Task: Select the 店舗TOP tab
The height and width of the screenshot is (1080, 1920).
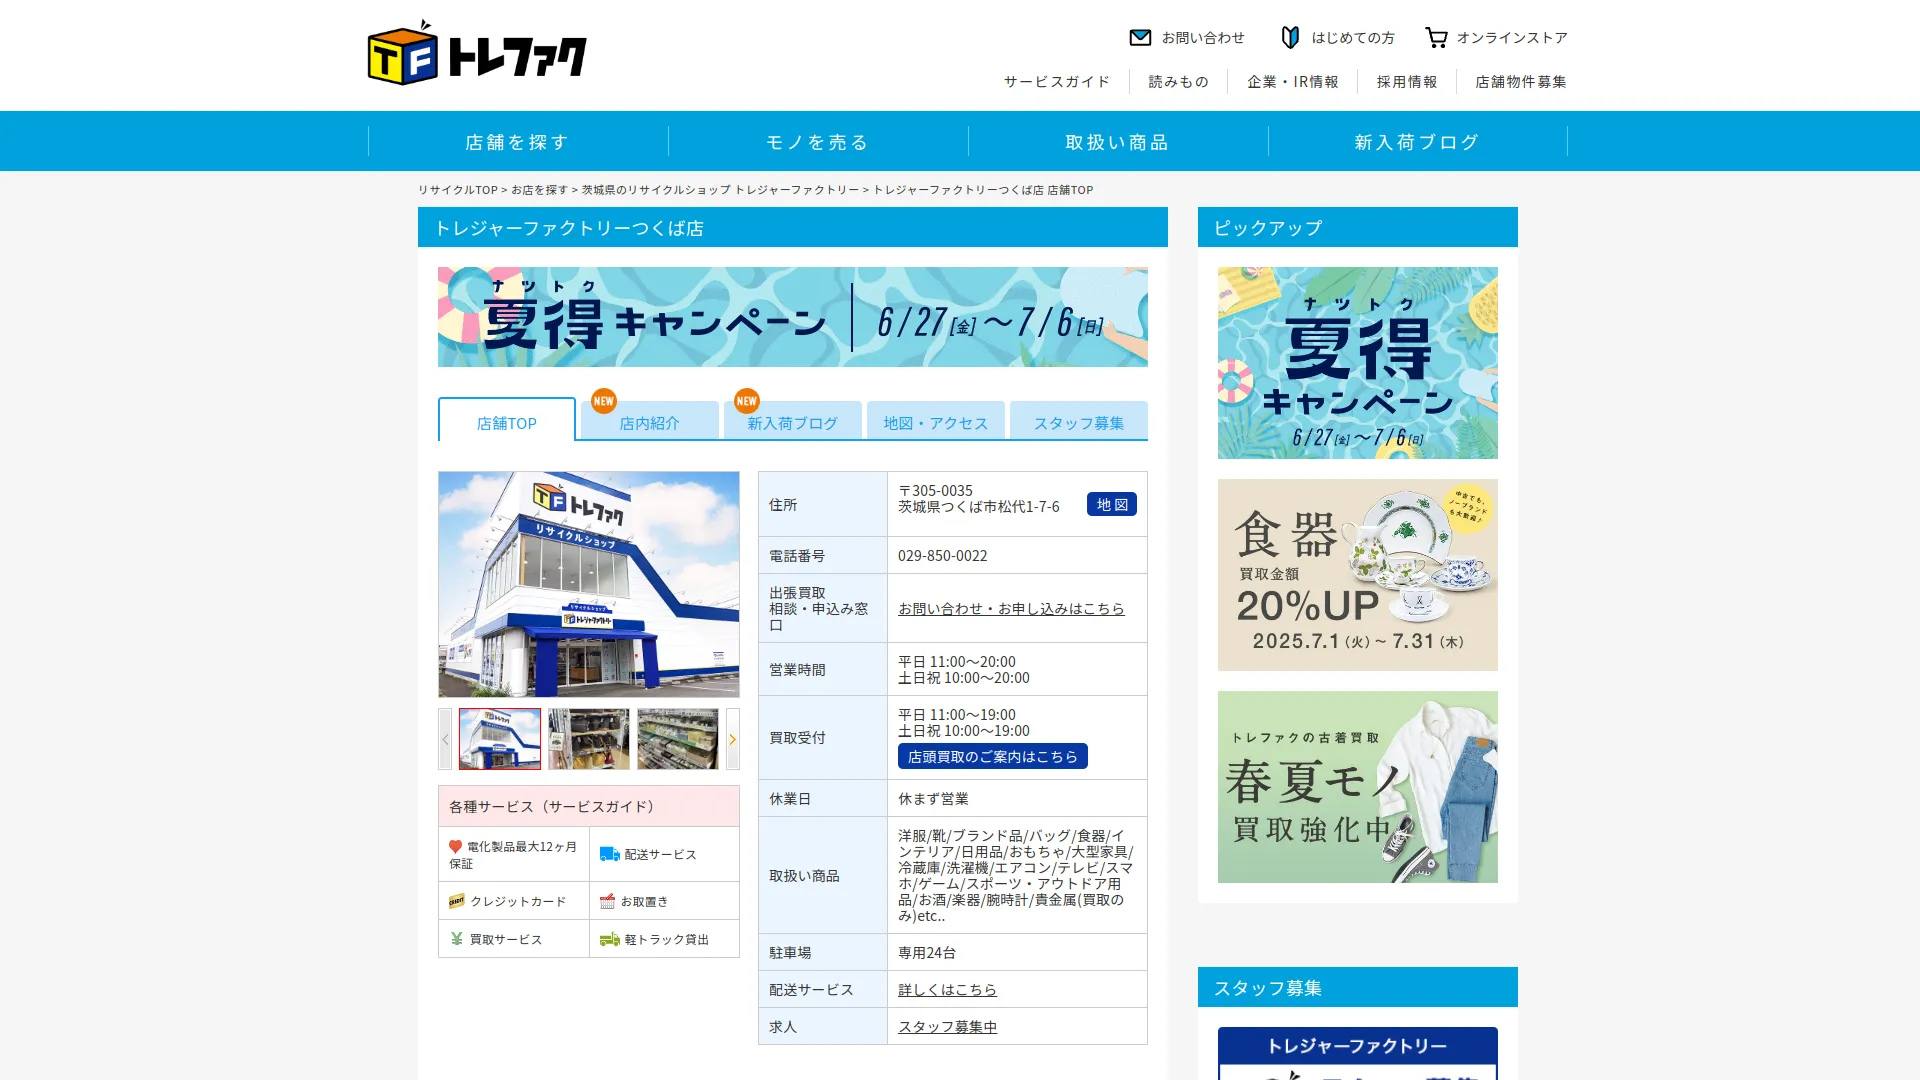Action: pyautogui.click(x=507, y=421)
